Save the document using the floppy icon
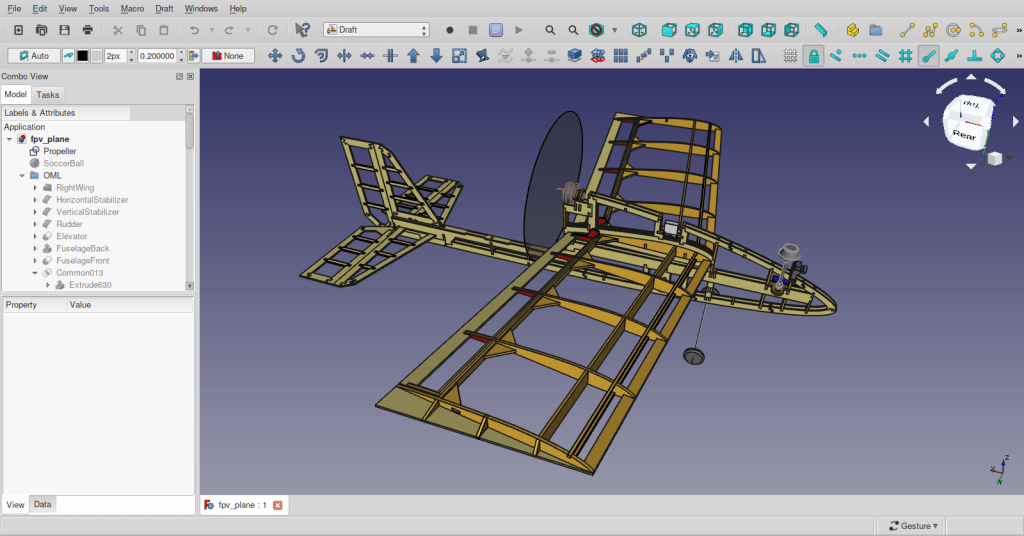Image resolution: width=1024 pixels, height=536 pixels. pyautogui.click(x=64, y=30)
